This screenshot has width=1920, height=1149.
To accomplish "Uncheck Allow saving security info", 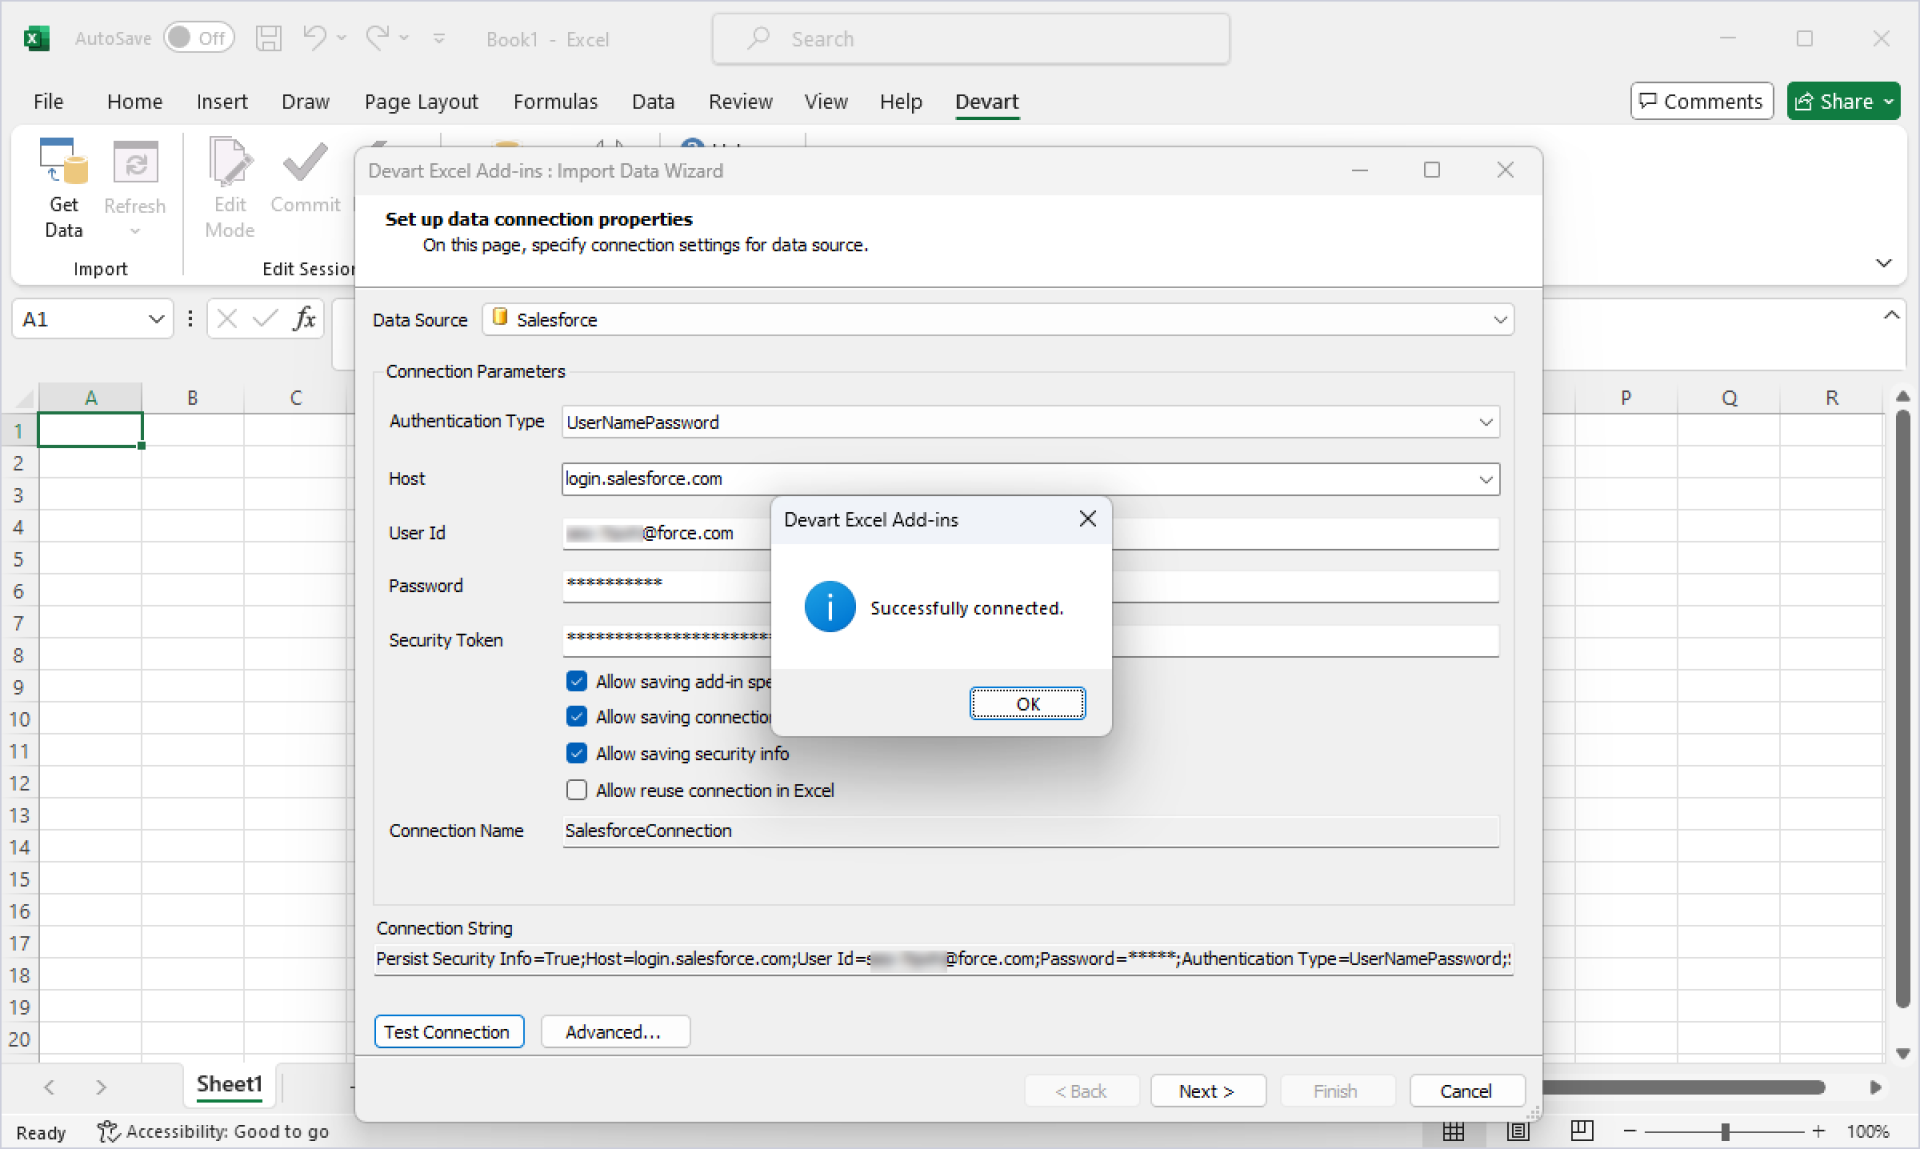I will pyautogui.click(x=577, y=753).
